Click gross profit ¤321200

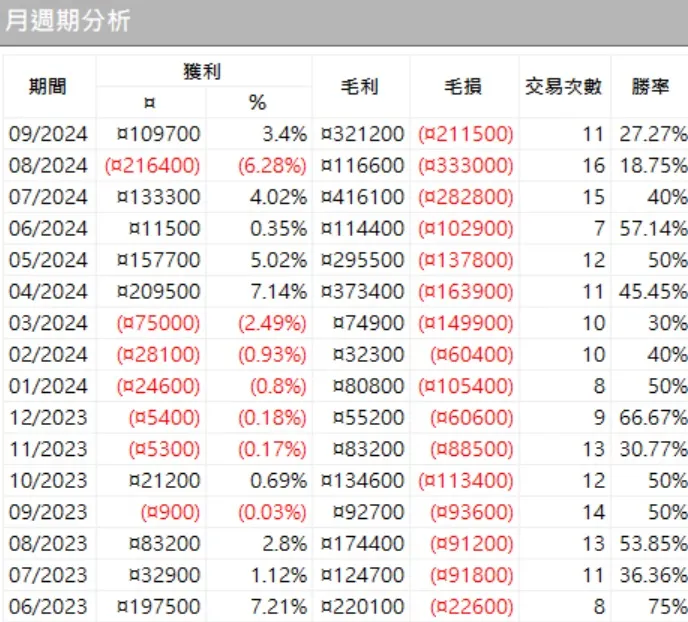(x=362, y=134)
